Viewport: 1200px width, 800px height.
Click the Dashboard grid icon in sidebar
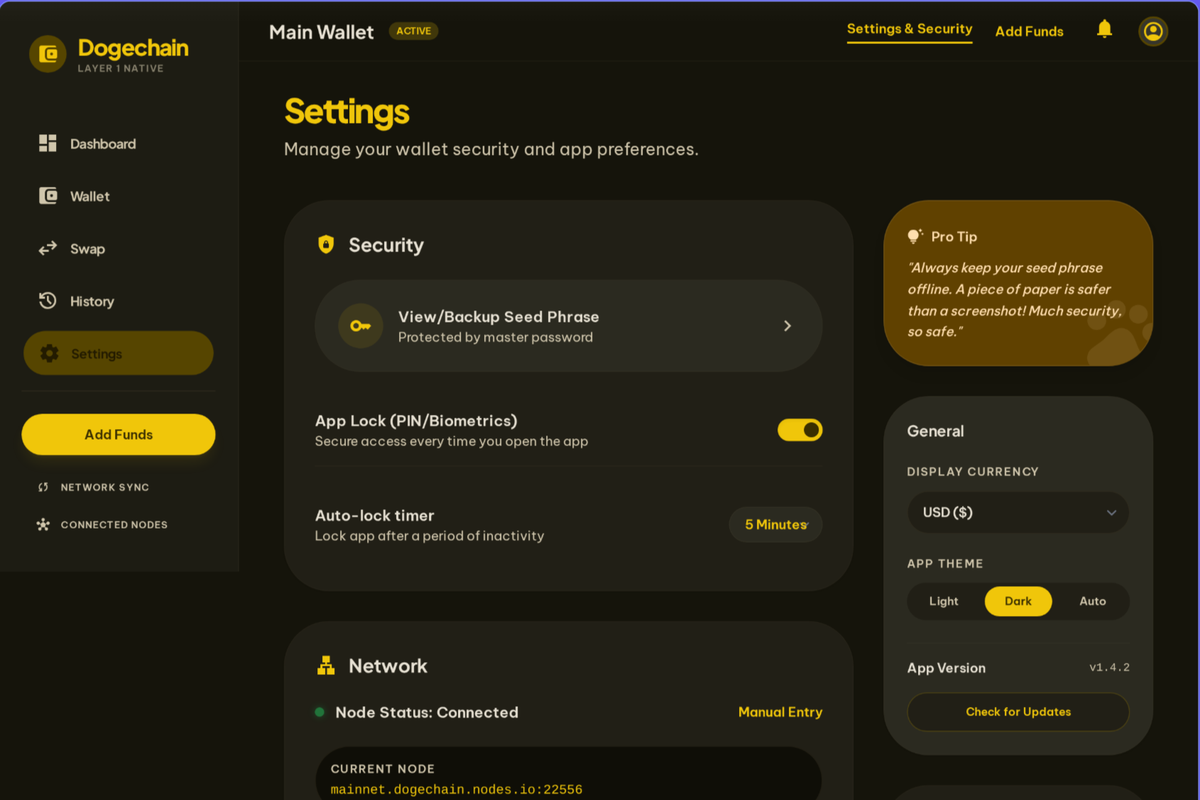point(48,143)
